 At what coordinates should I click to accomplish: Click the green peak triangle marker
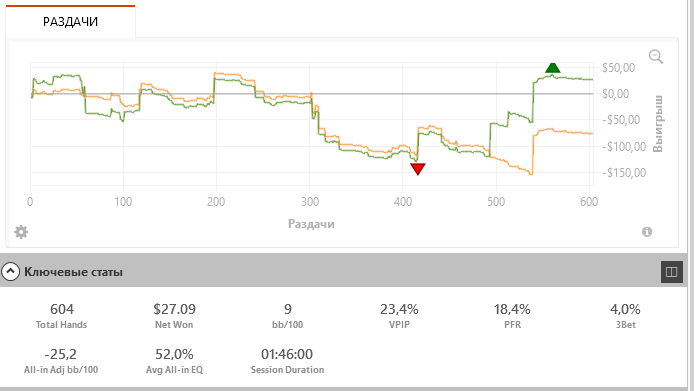[x=553, y=67]
